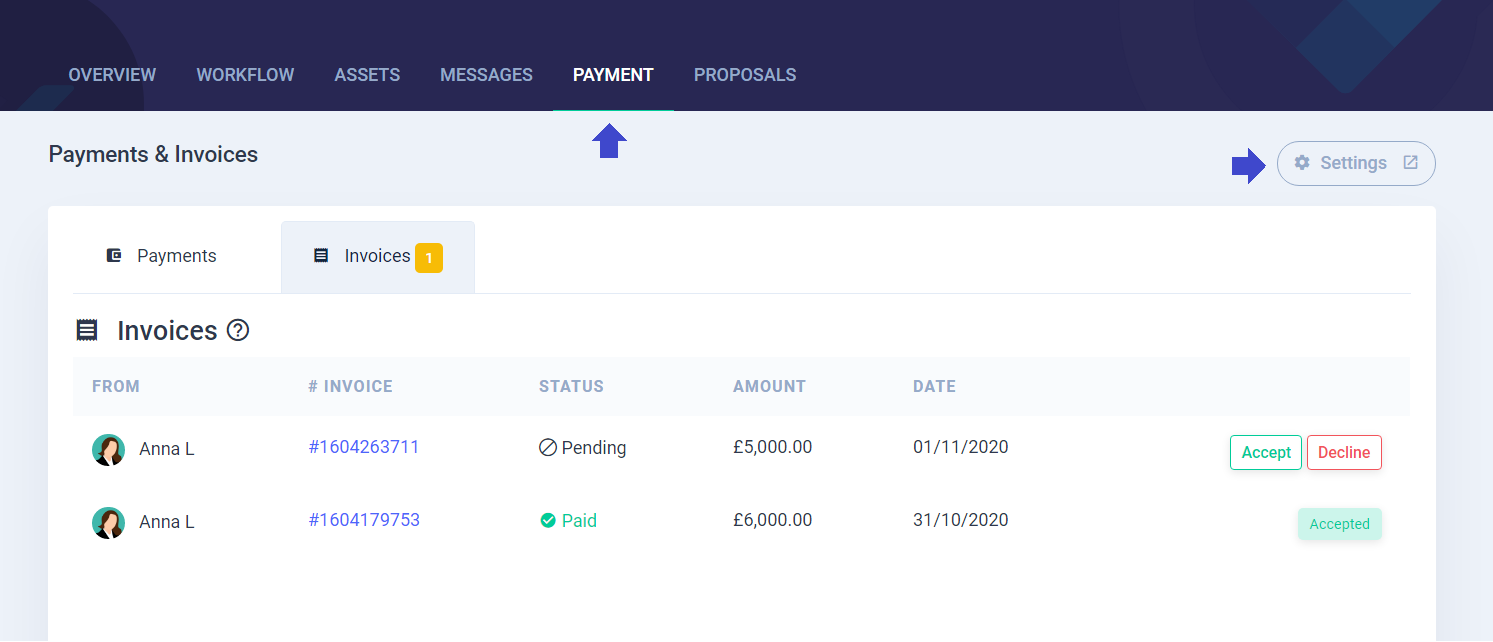Open the Workflow tab
Screen dimensions: 1493x642
(245, 75)
